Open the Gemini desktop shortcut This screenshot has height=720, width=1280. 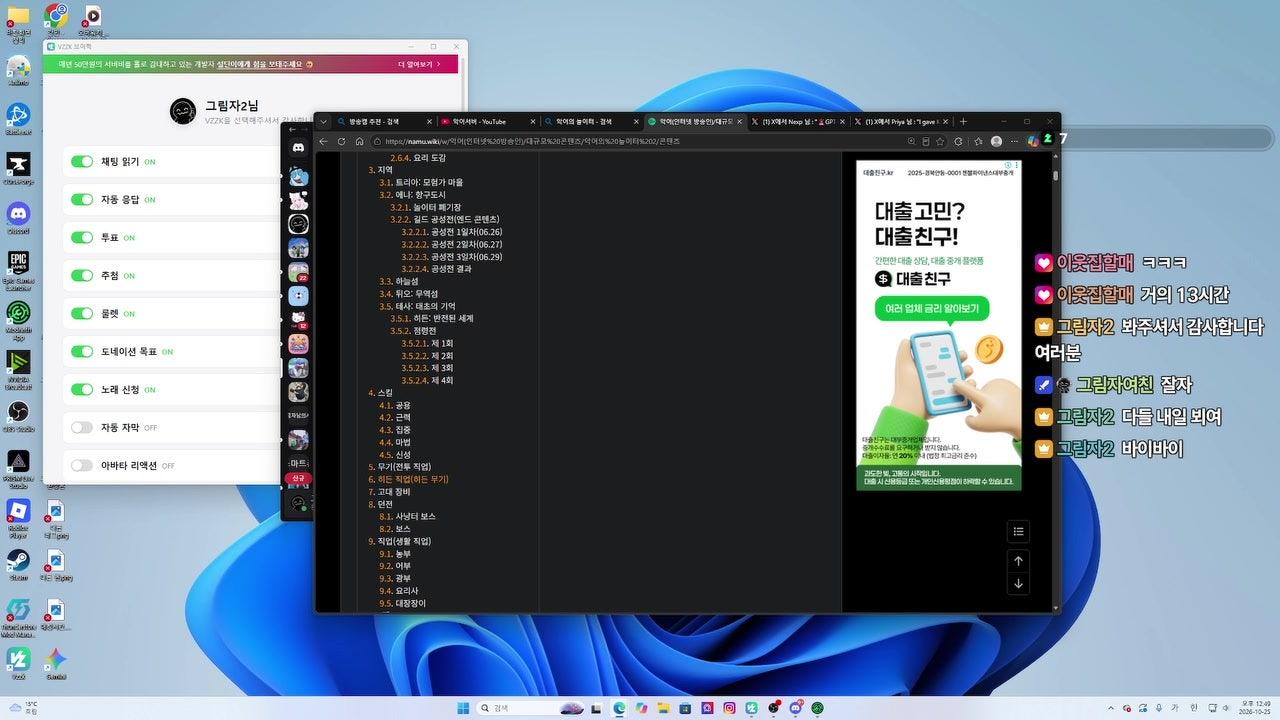55,663
